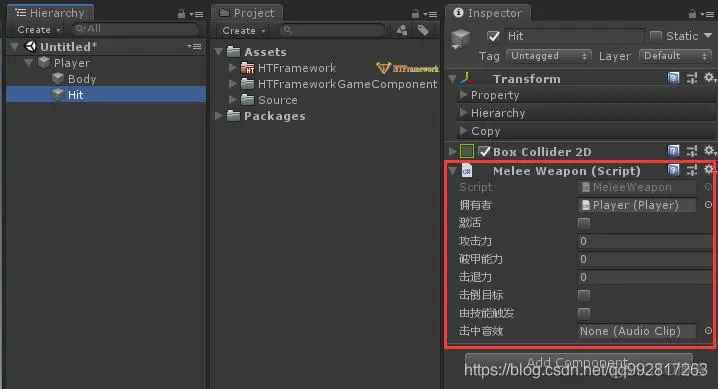Click the Player (Player) object reference field
This screenshot has width=718, height=389.
click(x=637, y=205)
